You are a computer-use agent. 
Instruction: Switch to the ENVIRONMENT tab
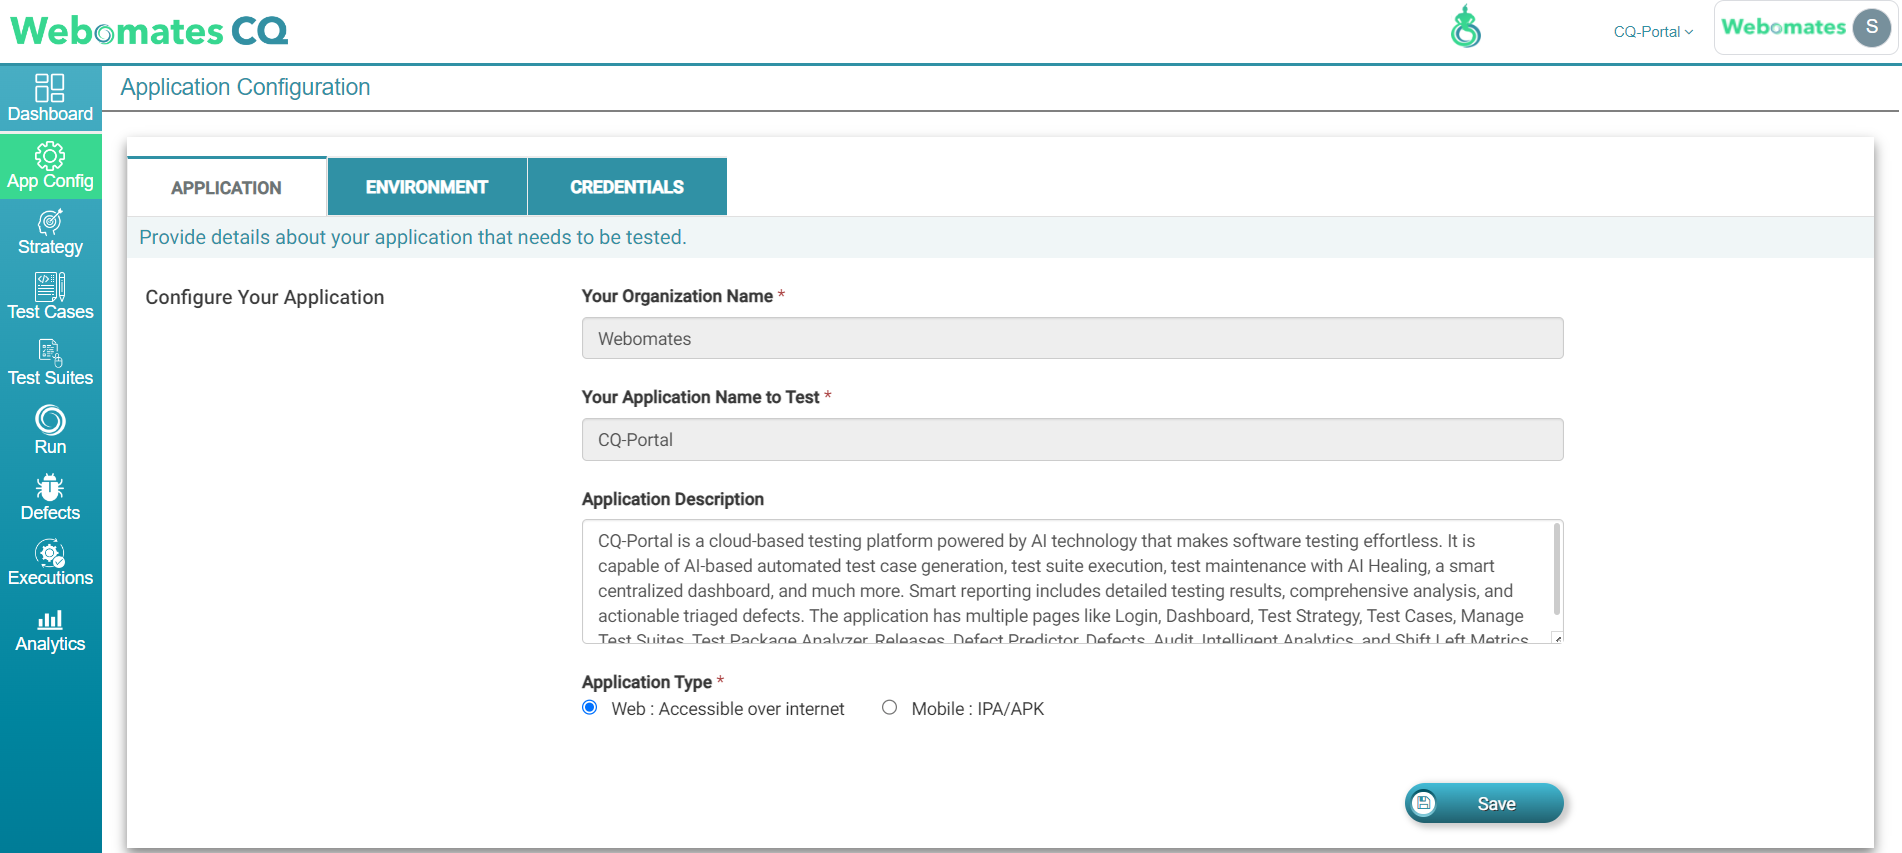(x=427, y=187)
